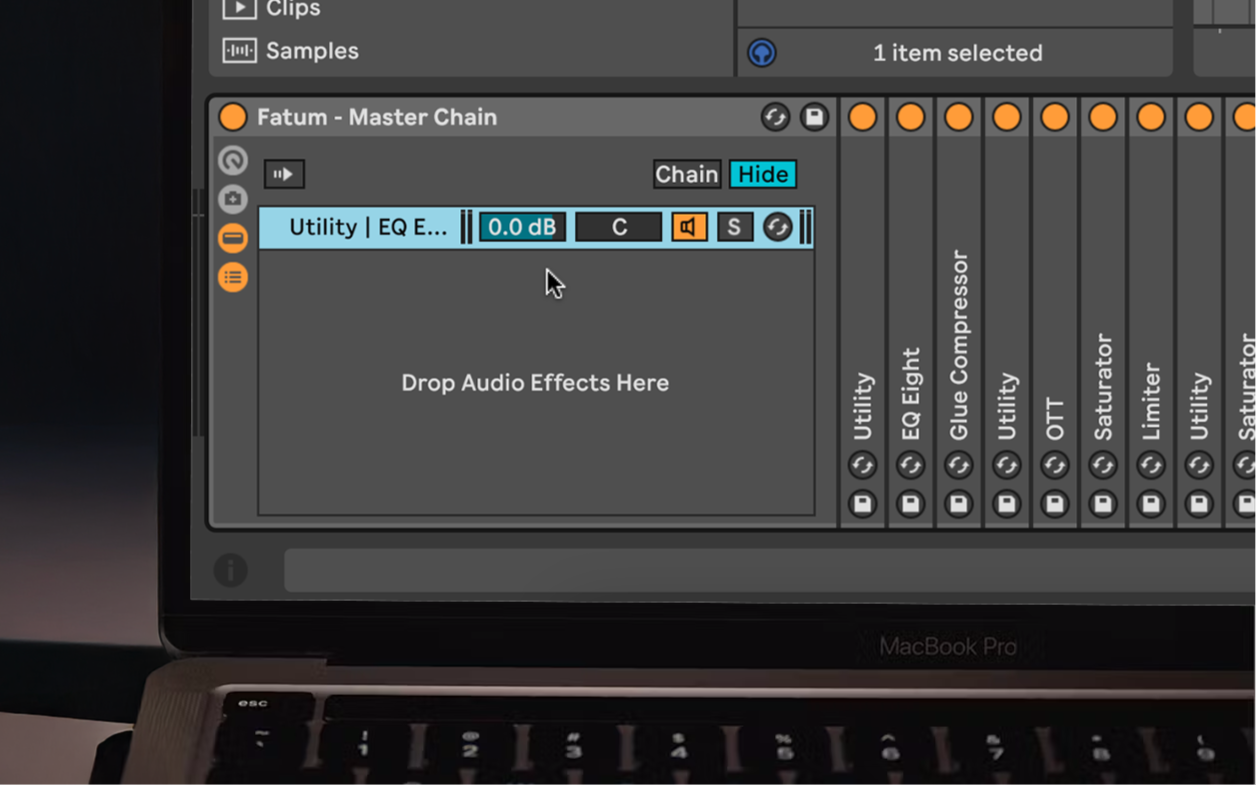Viewport: 1256px width, 785px height.
Task: Click the save preset icon under Limiter
Action: tap(1150, 504)
